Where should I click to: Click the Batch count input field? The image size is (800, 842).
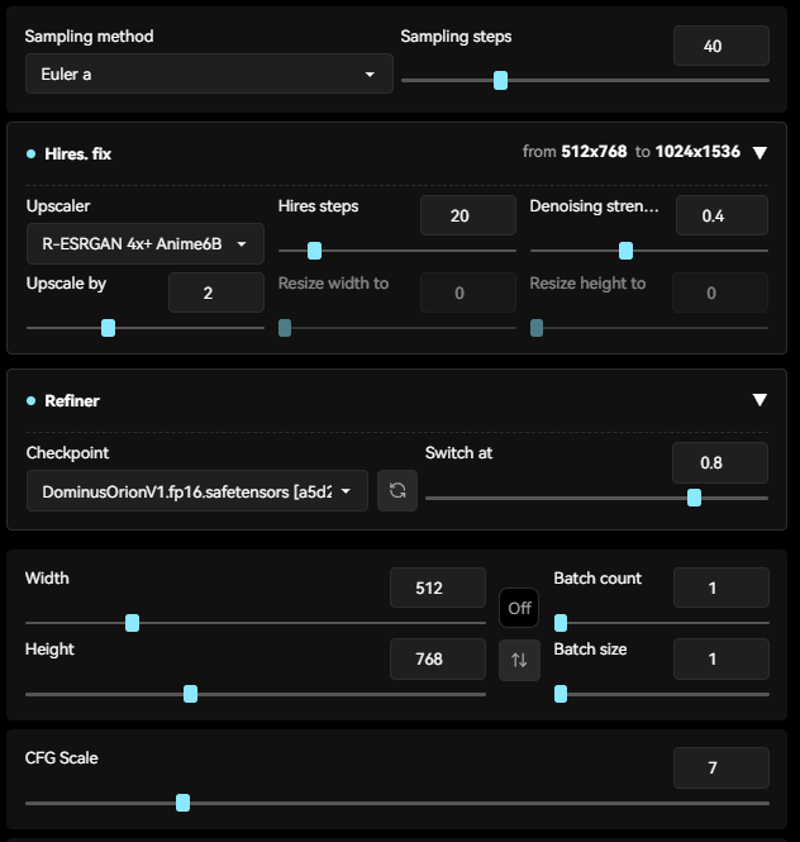[720, 588]
